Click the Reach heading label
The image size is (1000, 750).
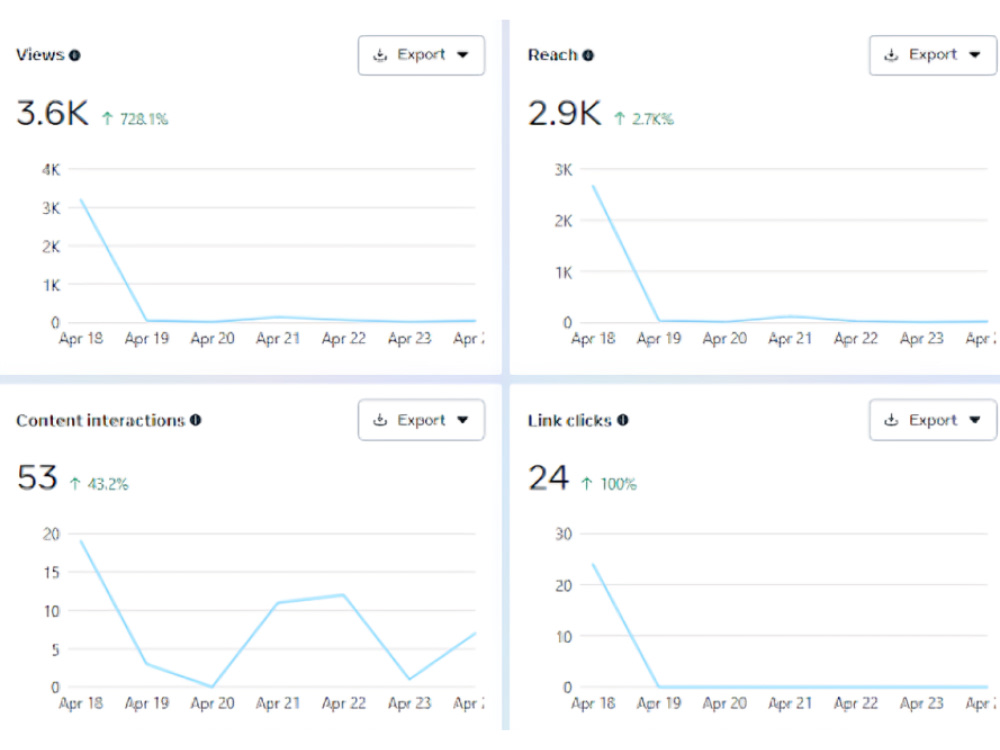coord(552,55)
